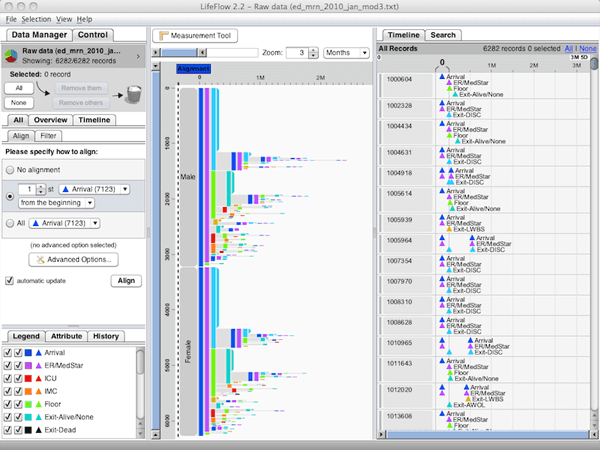600x450 pixels.
Task: Select the 1st Arrival alignment radio button
Action: coord(10,196)
